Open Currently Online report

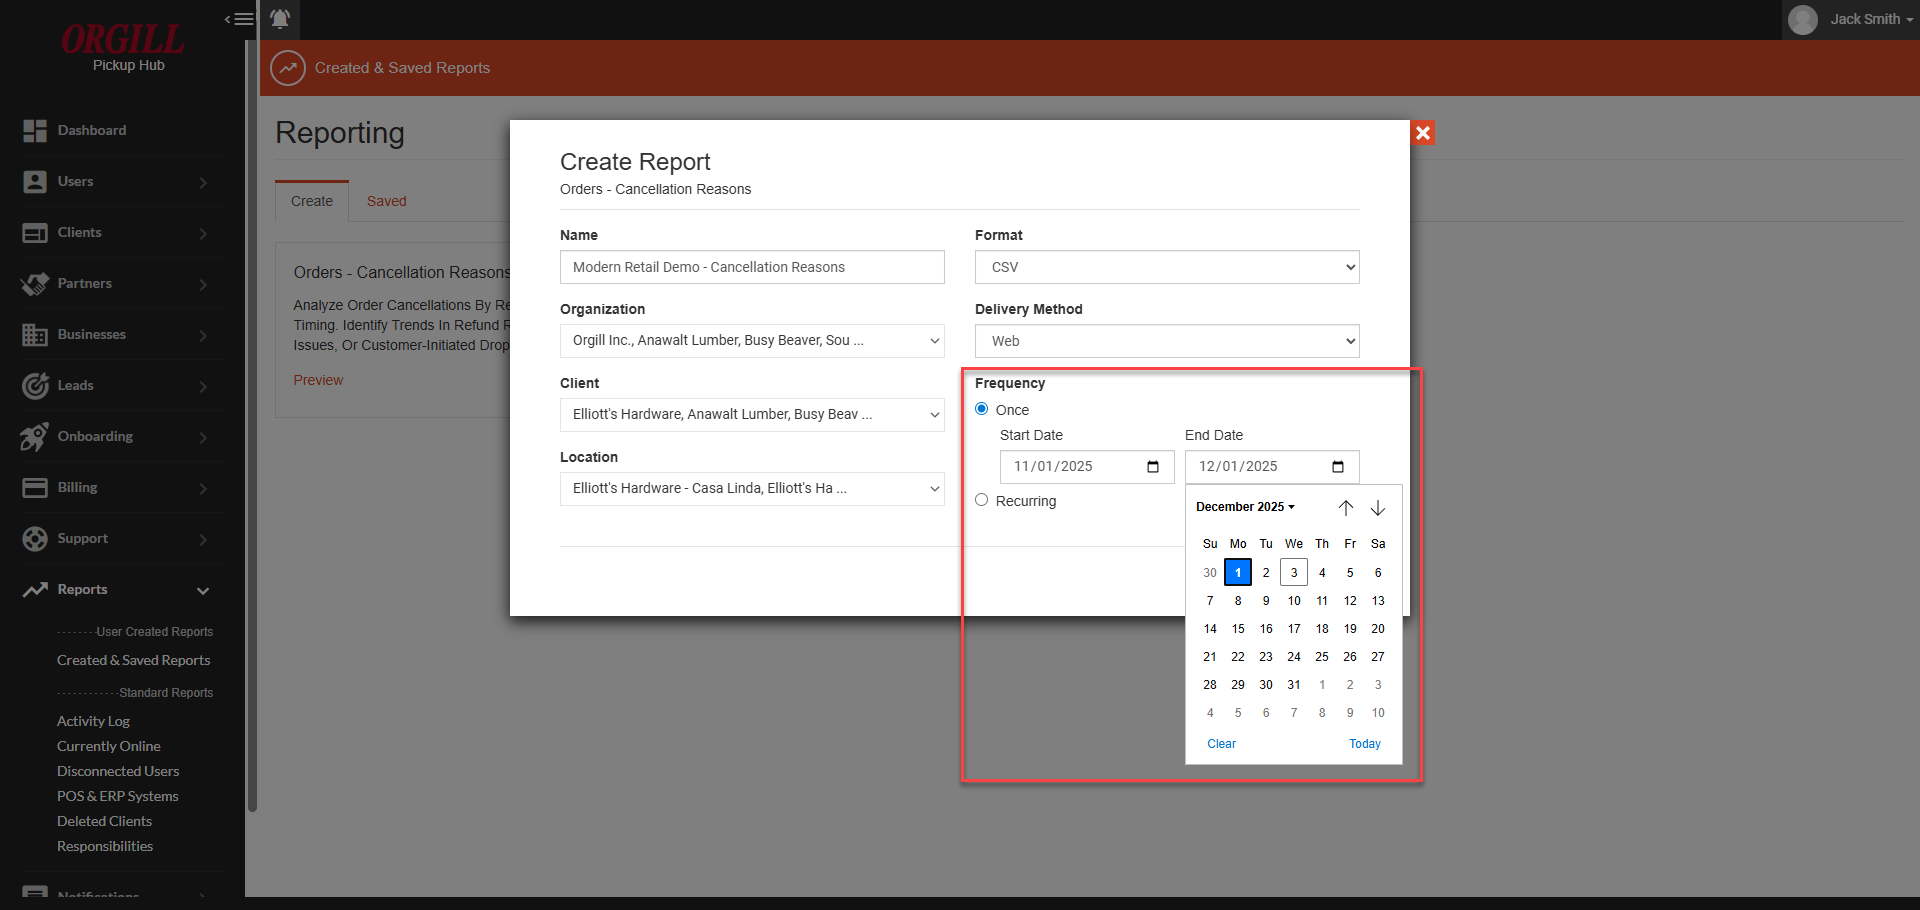[109, 746]
